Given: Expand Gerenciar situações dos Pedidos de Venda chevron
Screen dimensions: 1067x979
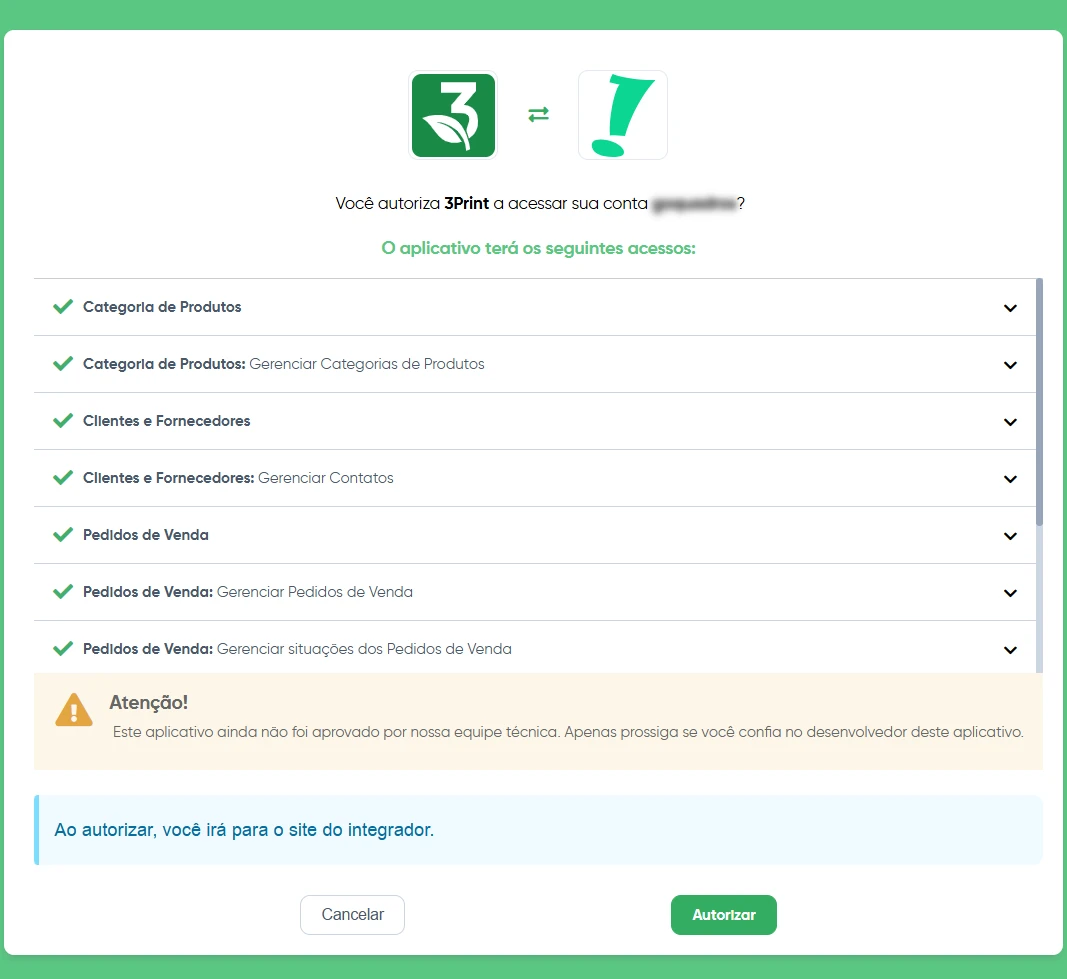Looking at the screenshot, I should tap(1011, 650).
